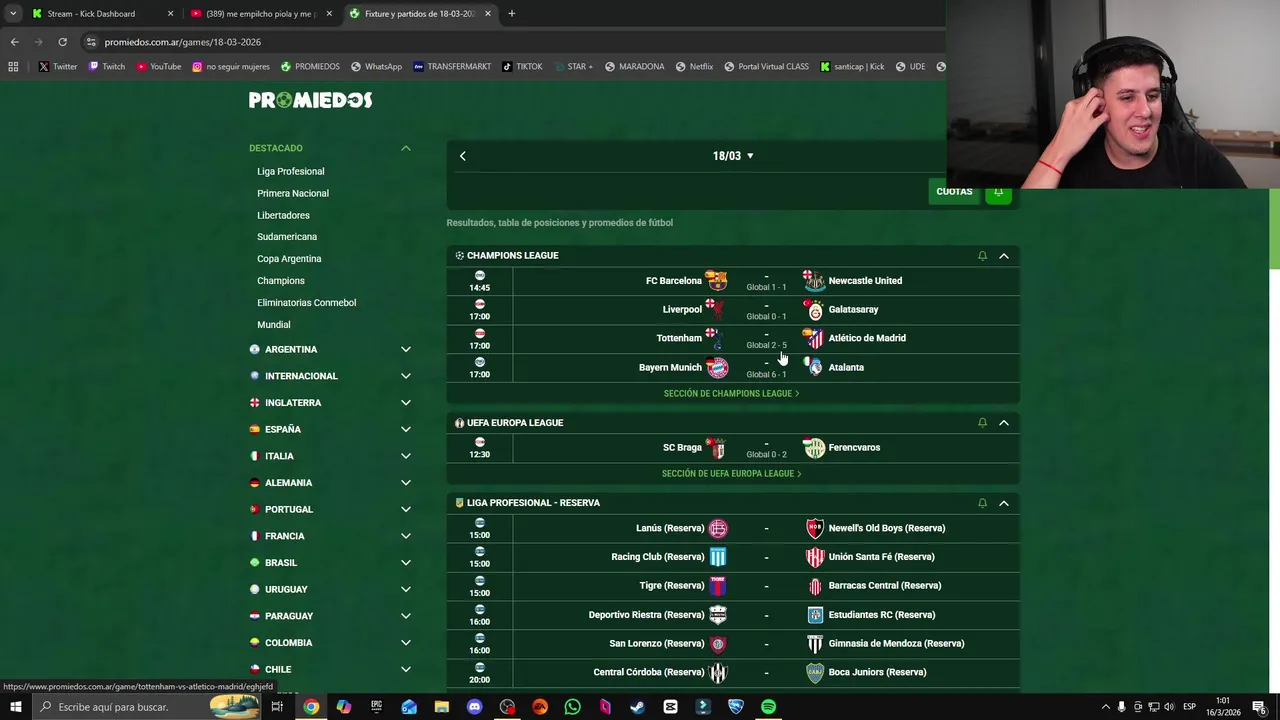This screenshot has height=720, width=1280.
Task: Click the browser back arrow
Action: pos(14,42)
